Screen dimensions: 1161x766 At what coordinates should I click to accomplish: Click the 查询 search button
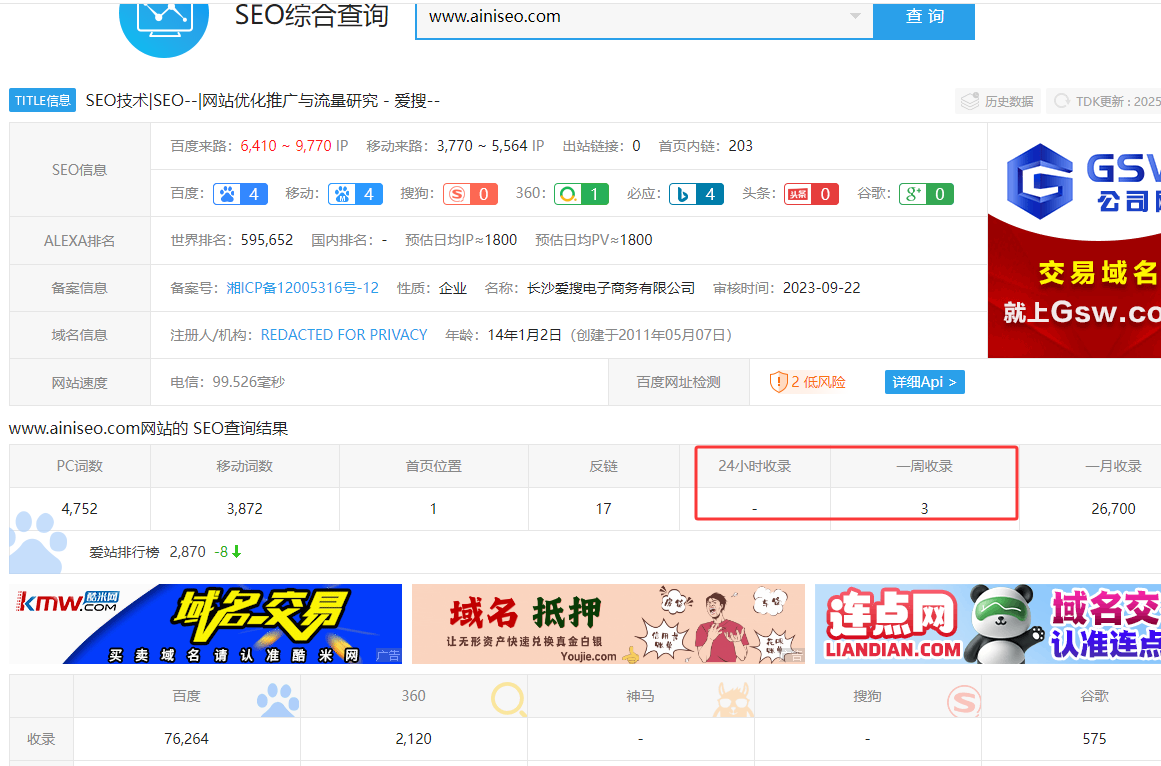[924, 18]
